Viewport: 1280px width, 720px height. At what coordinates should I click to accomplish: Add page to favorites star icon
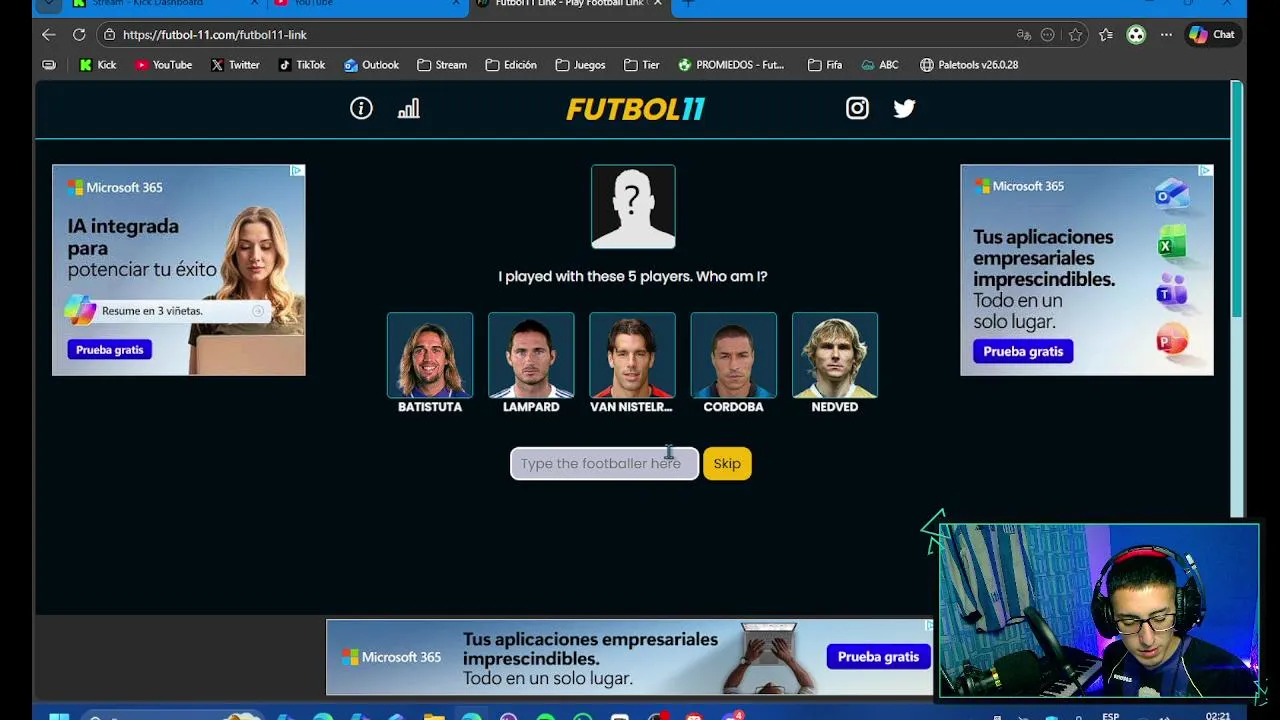[1075, 34]
